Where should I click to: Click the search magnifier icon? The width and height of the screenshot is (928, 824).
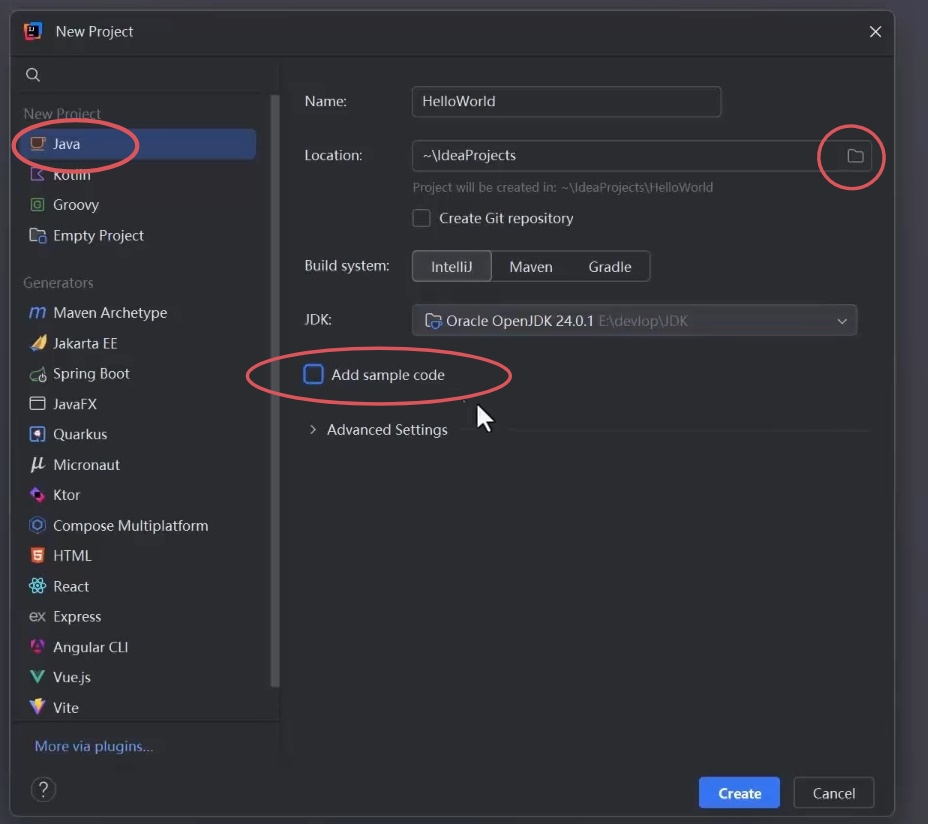tap(33, 75)
